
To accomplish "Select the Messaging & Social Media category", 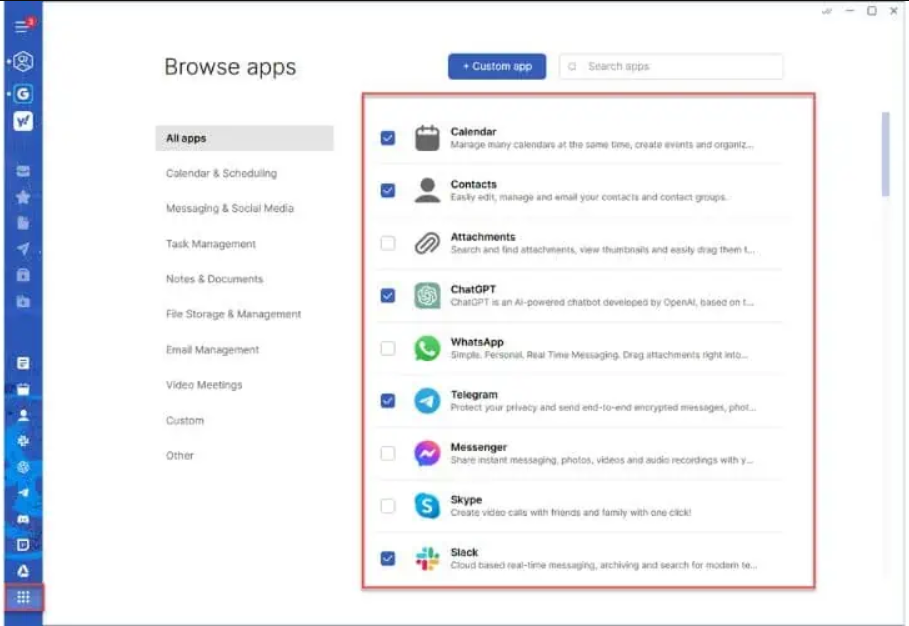I will click(x=230, y=208).
